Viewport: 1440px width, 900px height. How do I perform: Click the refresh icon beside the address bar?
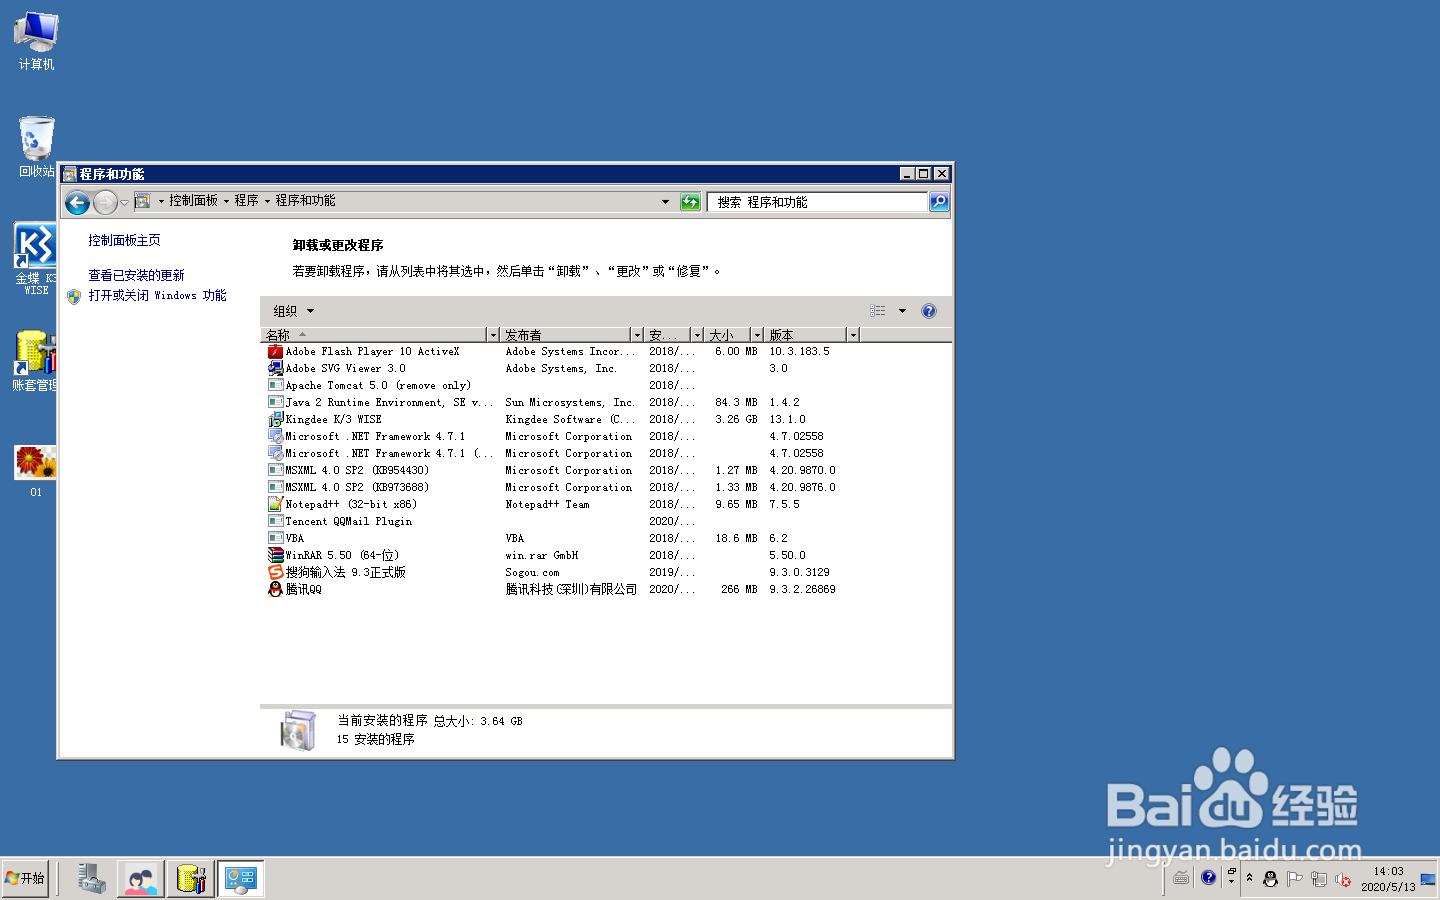690,202
